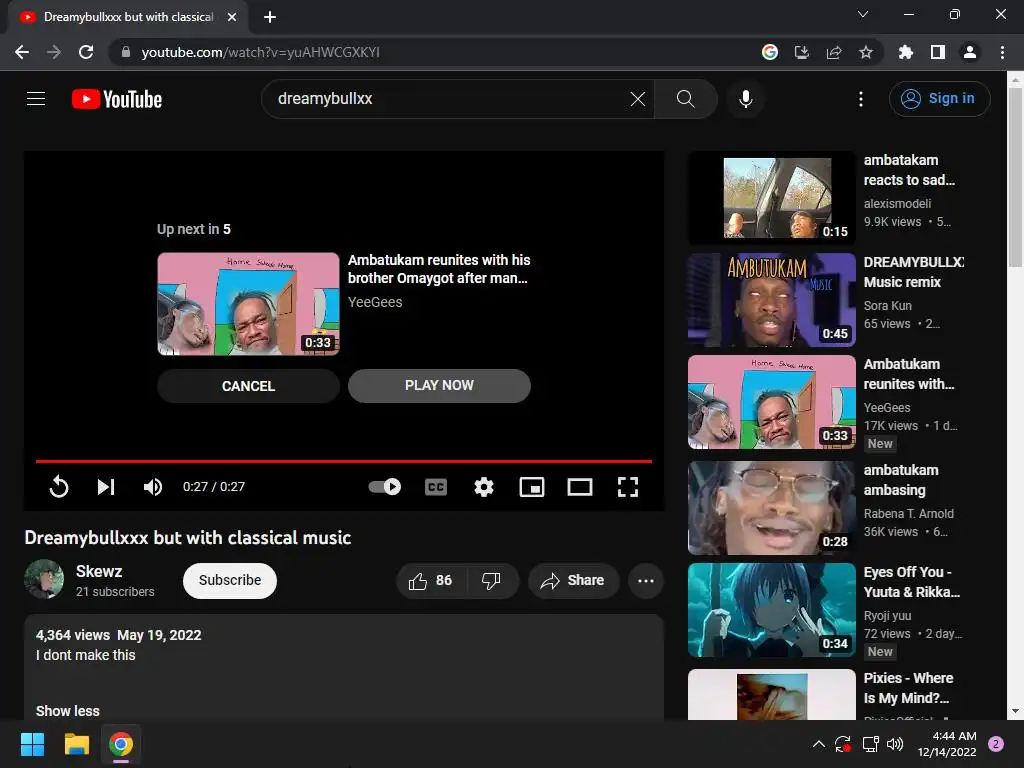
Task: Share the video
Action: click(x=573, y=581)
